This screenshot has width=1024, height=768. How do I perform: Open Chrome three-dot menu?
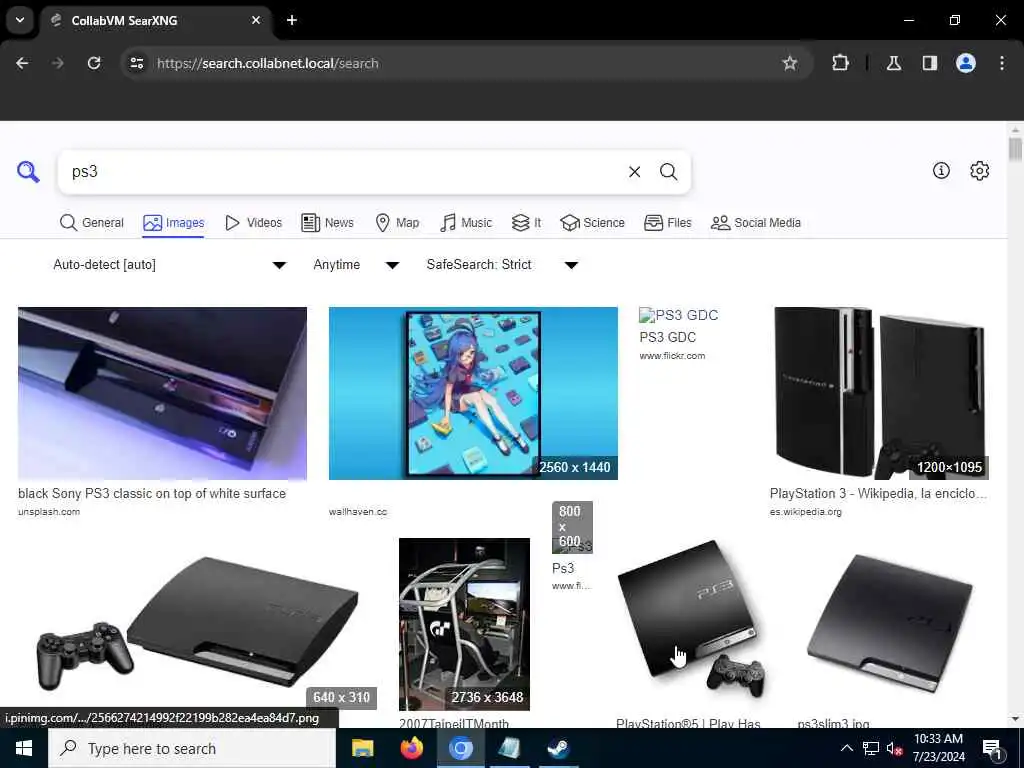[x=1002, y=63]
